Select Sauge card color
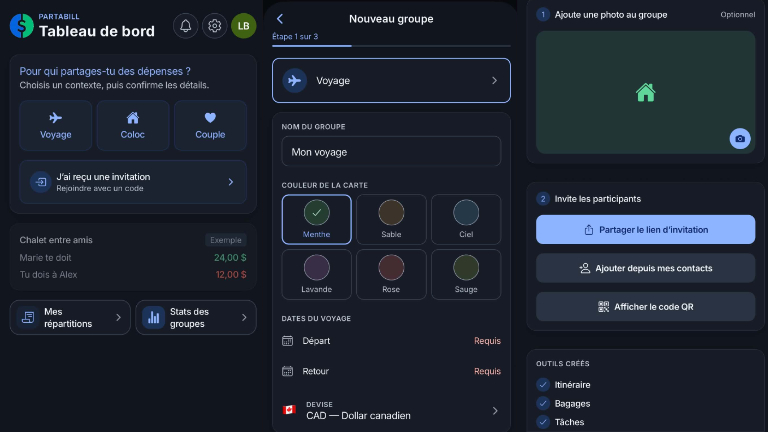 click(x=466, y=274)
